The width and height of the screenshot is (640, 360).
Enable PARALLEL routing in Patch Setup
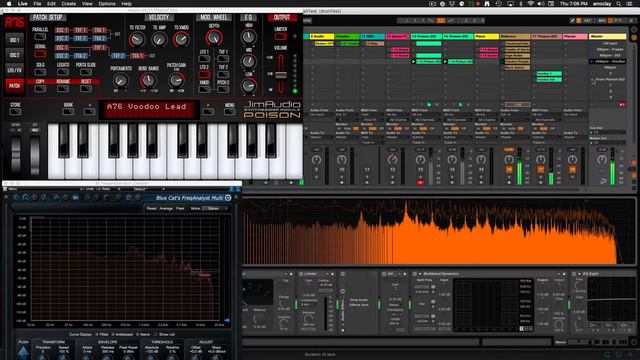point(40,37)
